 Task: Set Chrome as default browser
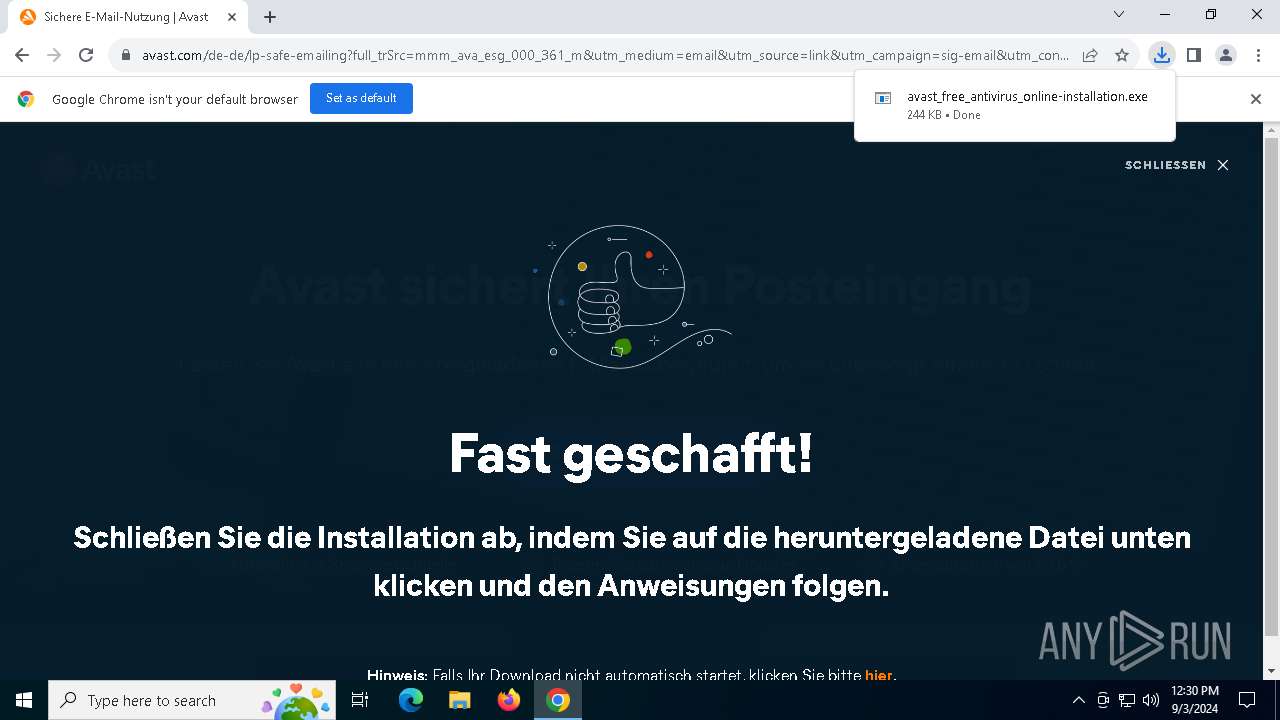[x=361, y=98]
